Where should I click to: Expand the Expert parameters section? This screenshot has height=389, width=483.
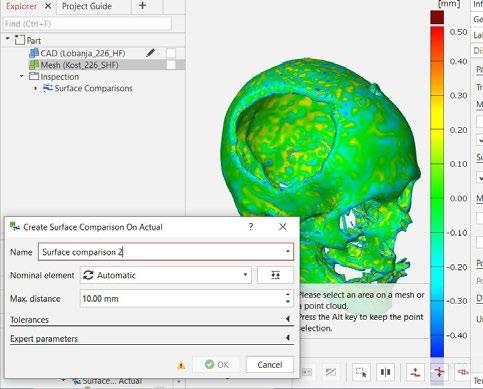[152, 338]
